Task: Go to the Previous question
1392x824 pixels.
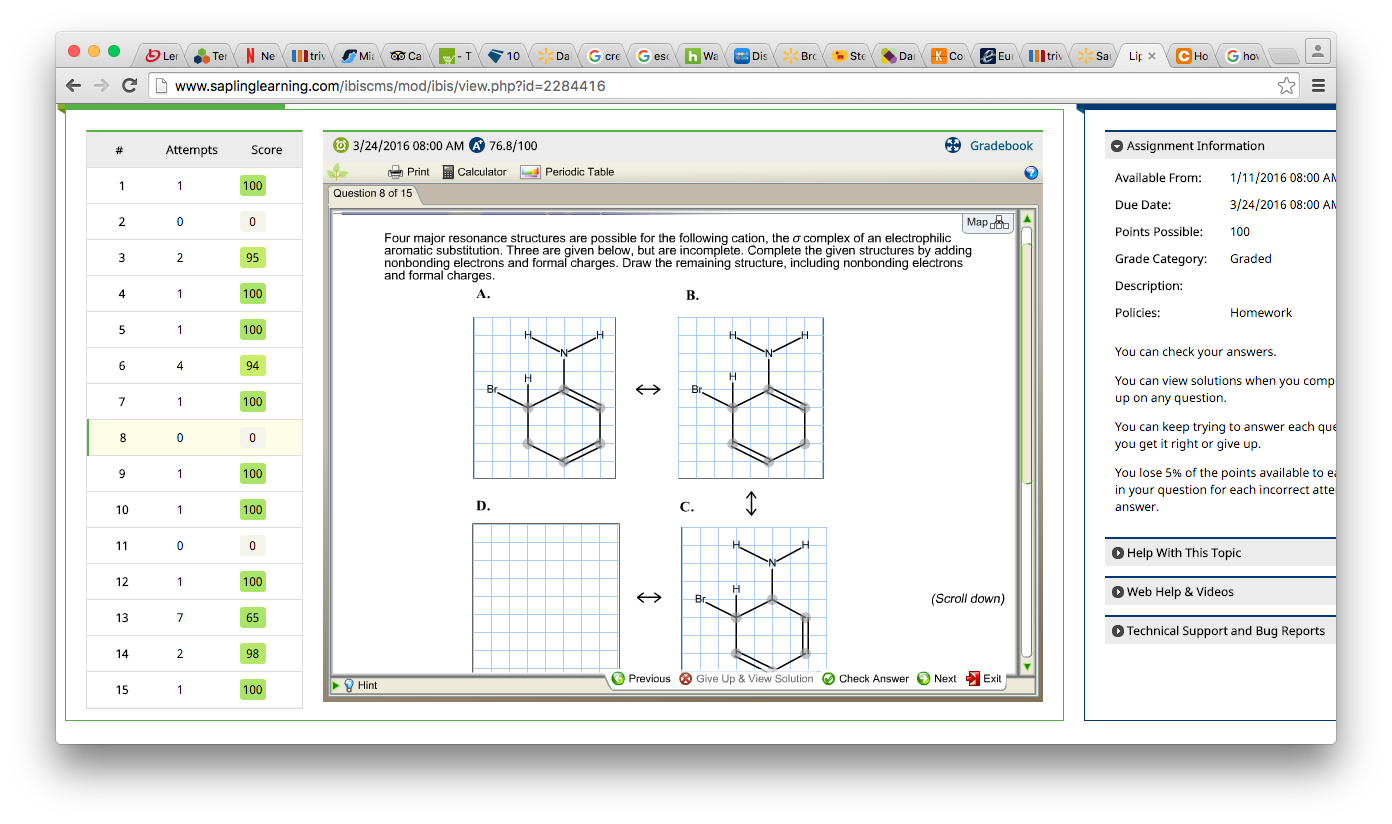Action: pos(641,679)
